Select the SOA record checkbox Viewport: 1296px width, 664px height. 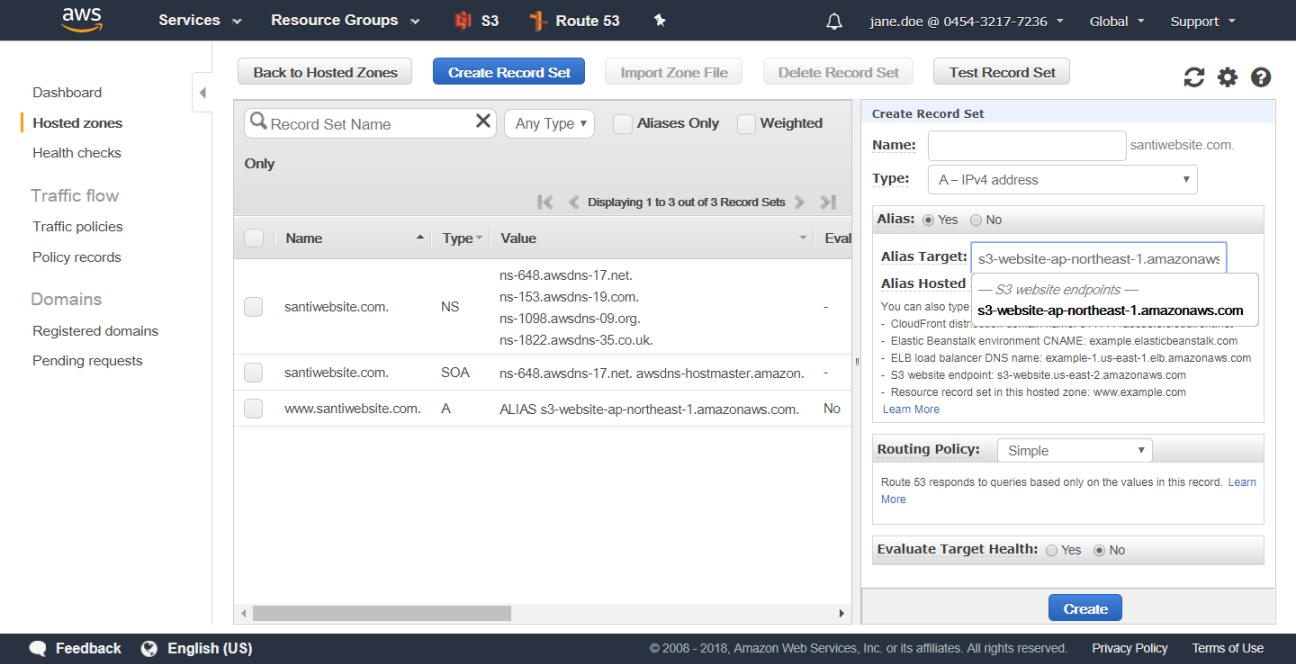pyautogui.click(x=254, y=373)
